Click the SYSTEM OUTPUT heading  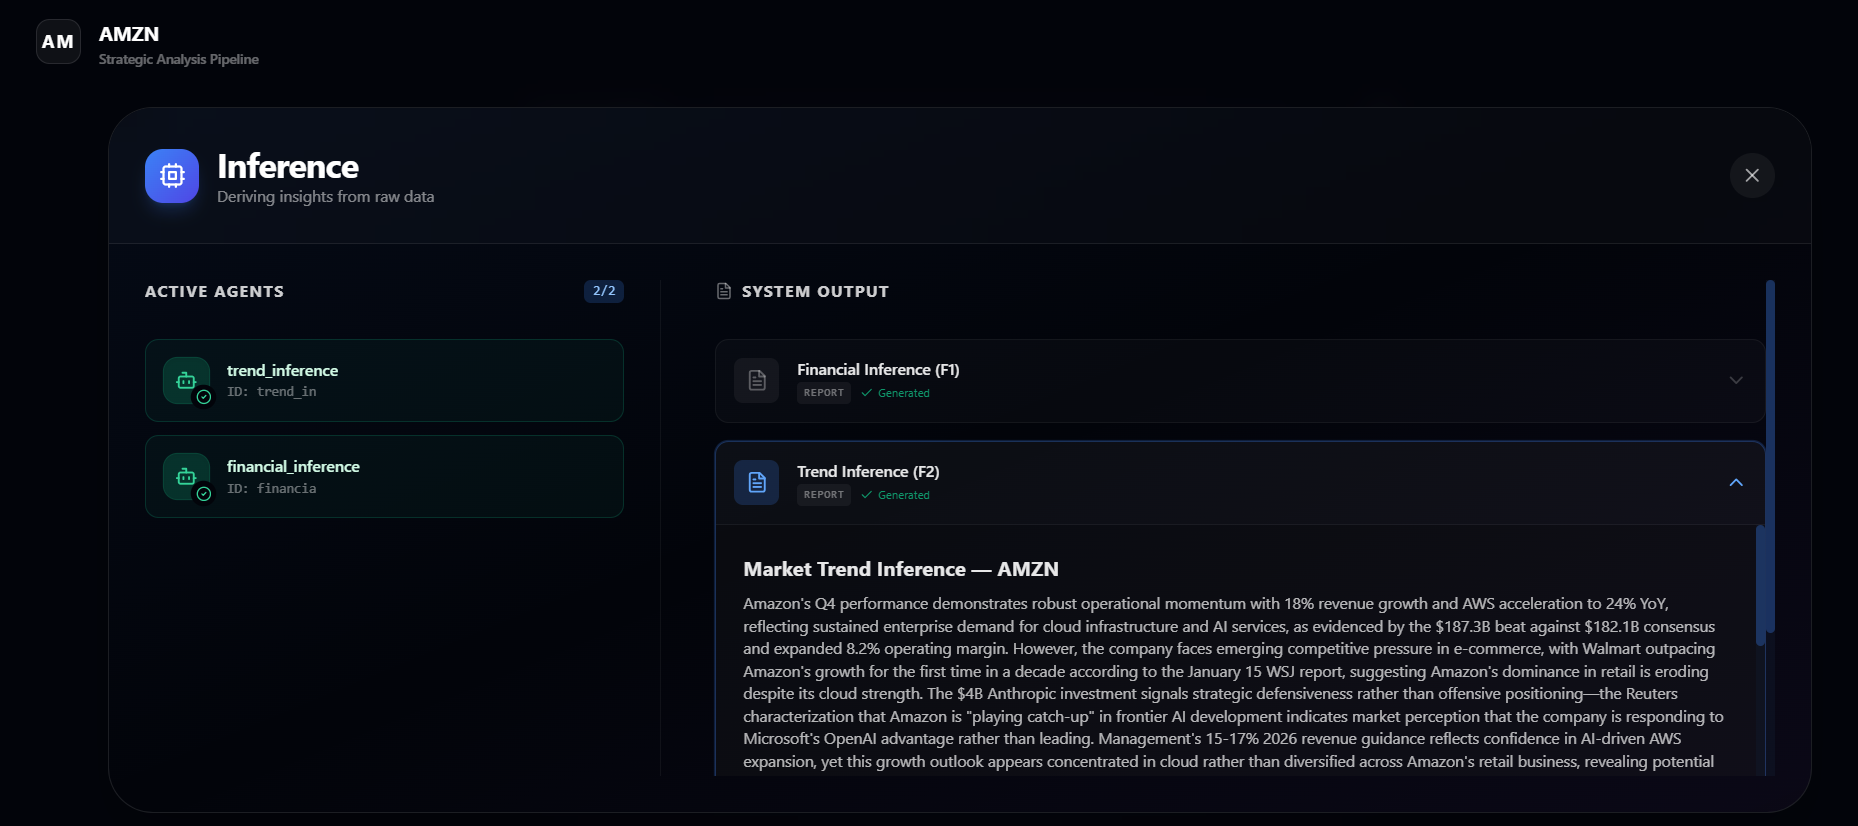click(x=815, y=291)
